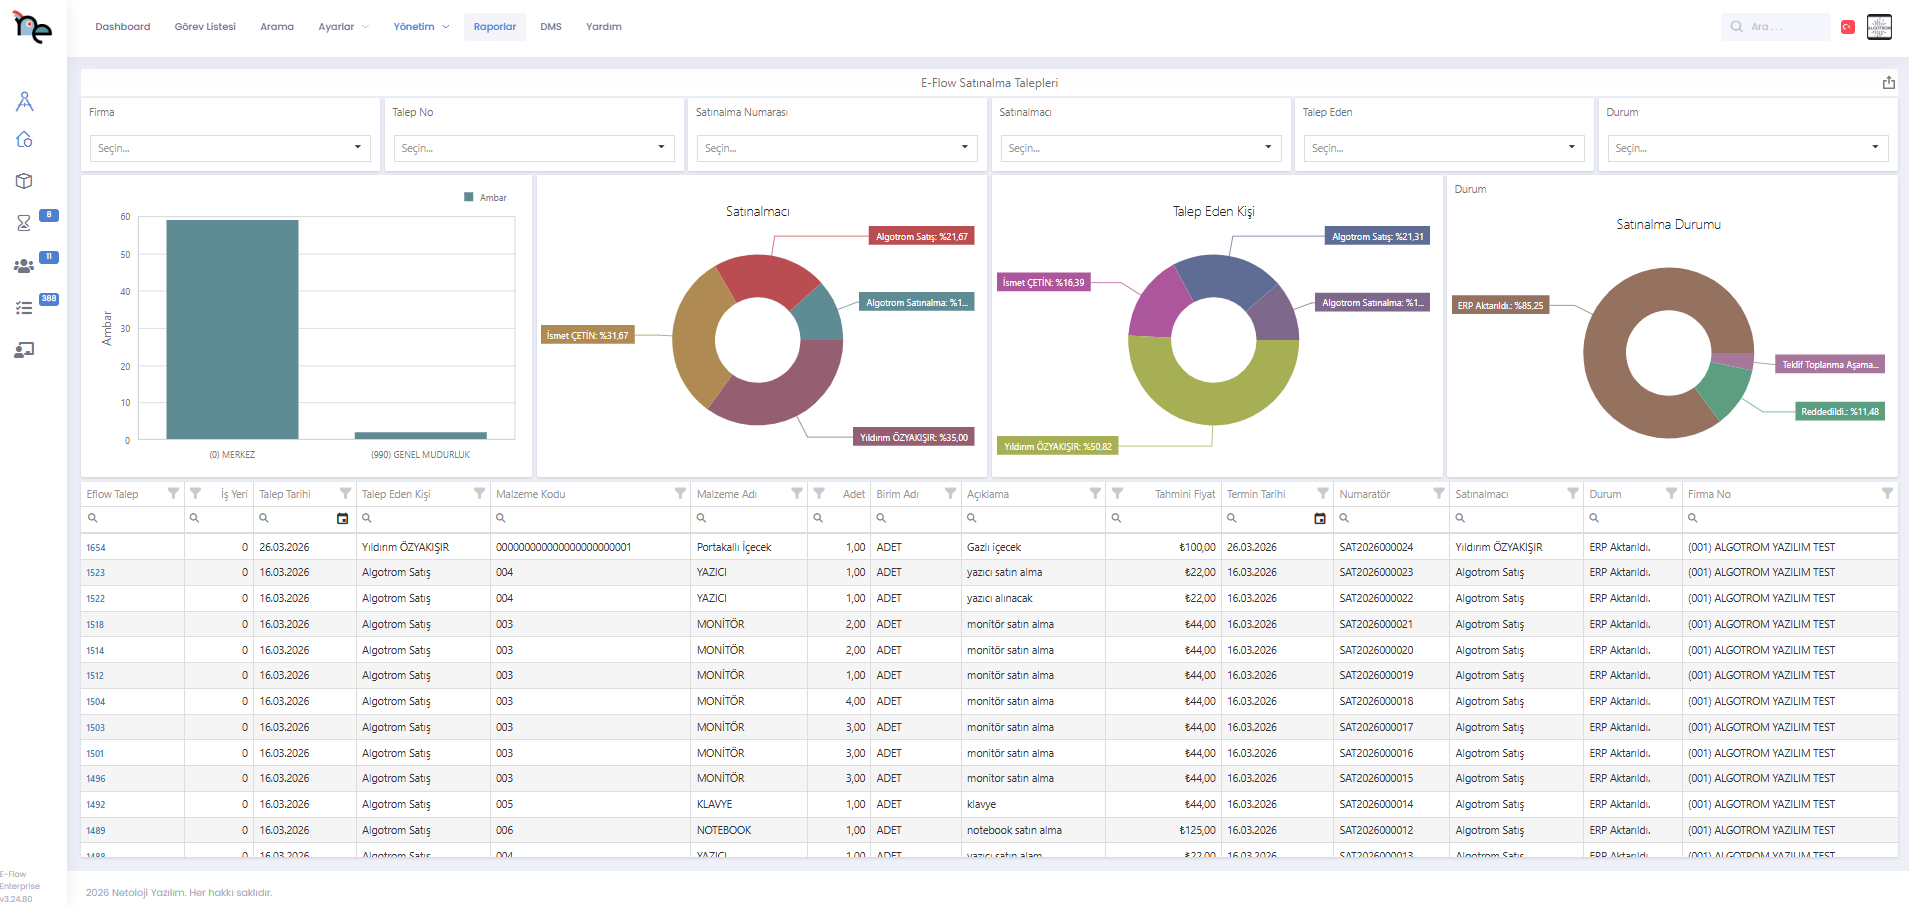Image resolution: width=1909 pixels, height=907 pixels.
Task: Click filter funnel on Eflow Talep column
Action: (x=173, y=493)
